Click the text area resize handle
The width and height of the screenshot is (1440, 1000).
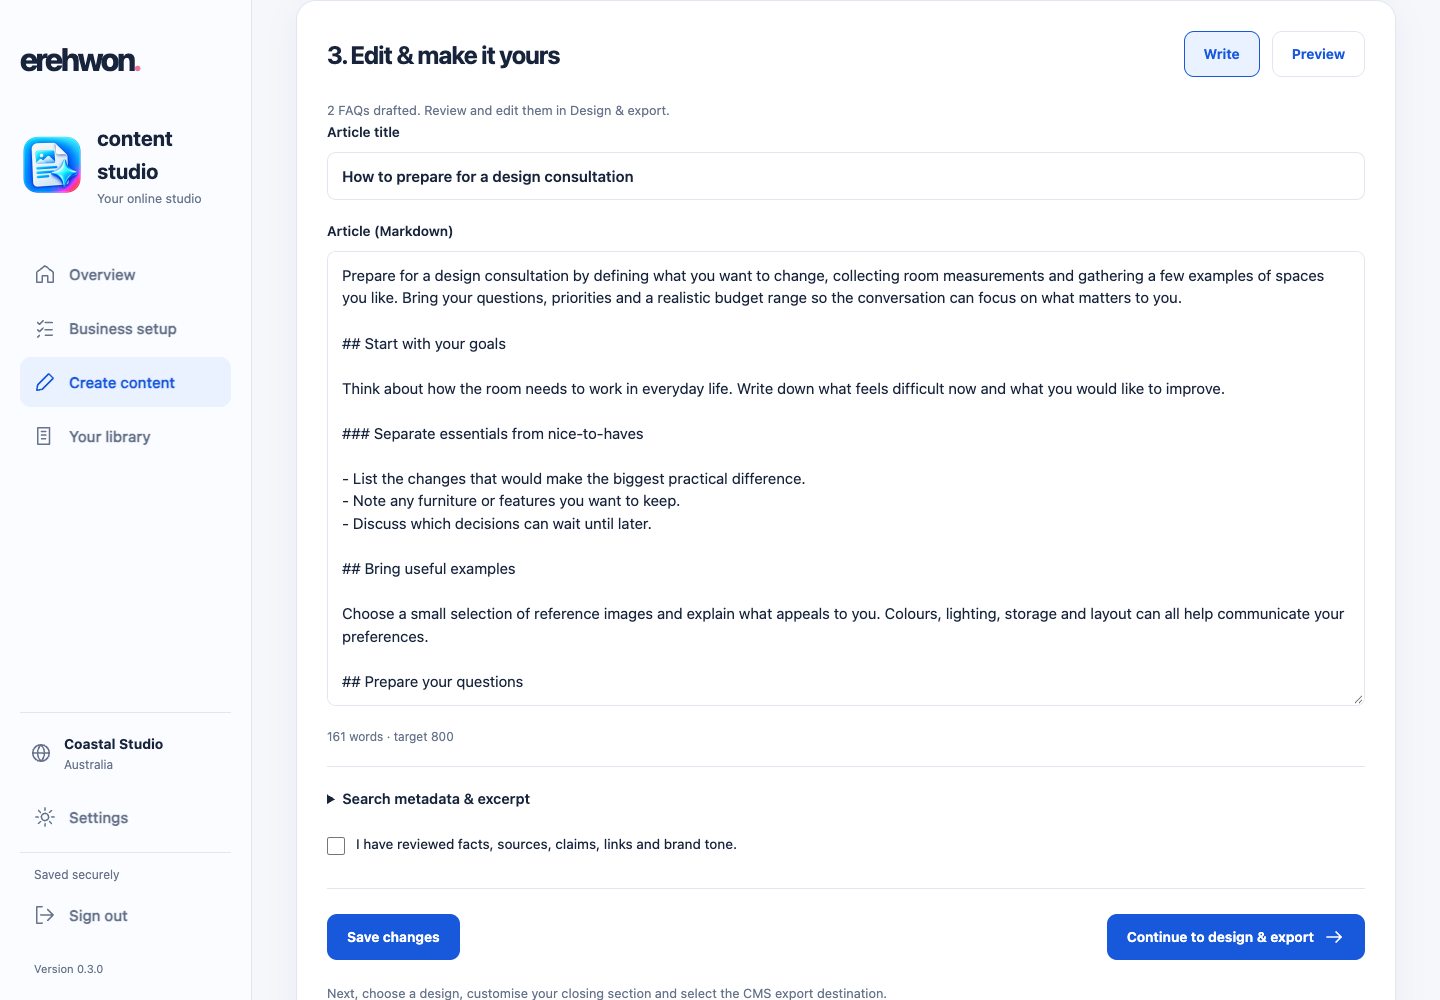click(1358, 699)
